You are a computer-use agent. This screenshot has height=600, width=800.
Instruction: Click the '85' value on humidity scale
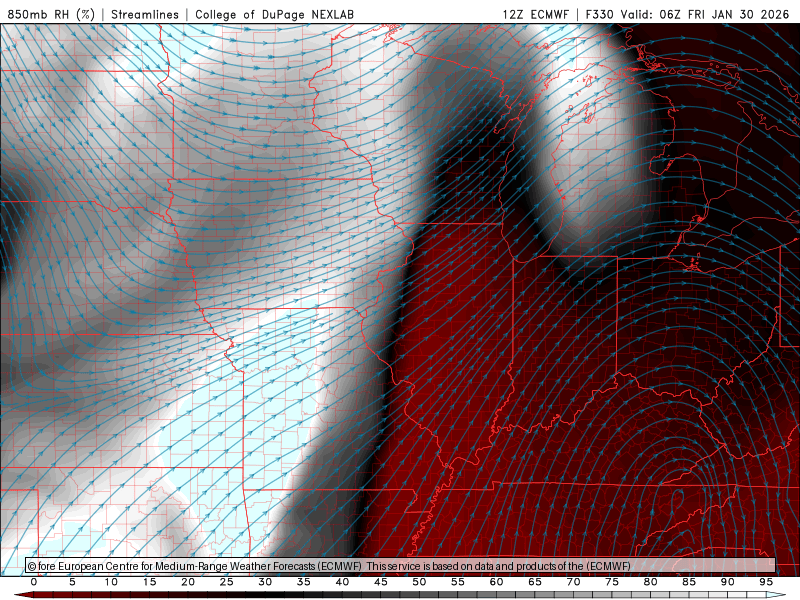click(x=689, y=582)
